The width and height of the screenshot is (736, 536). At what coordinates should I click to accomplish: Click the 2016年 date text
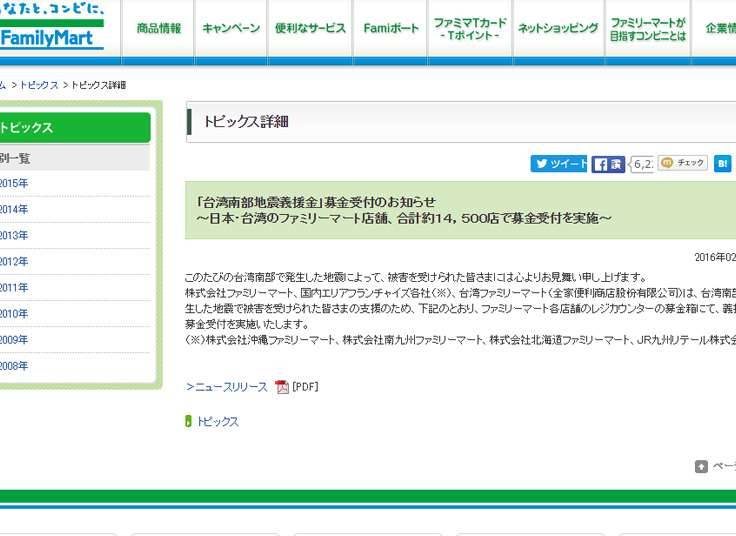point(715,257)
